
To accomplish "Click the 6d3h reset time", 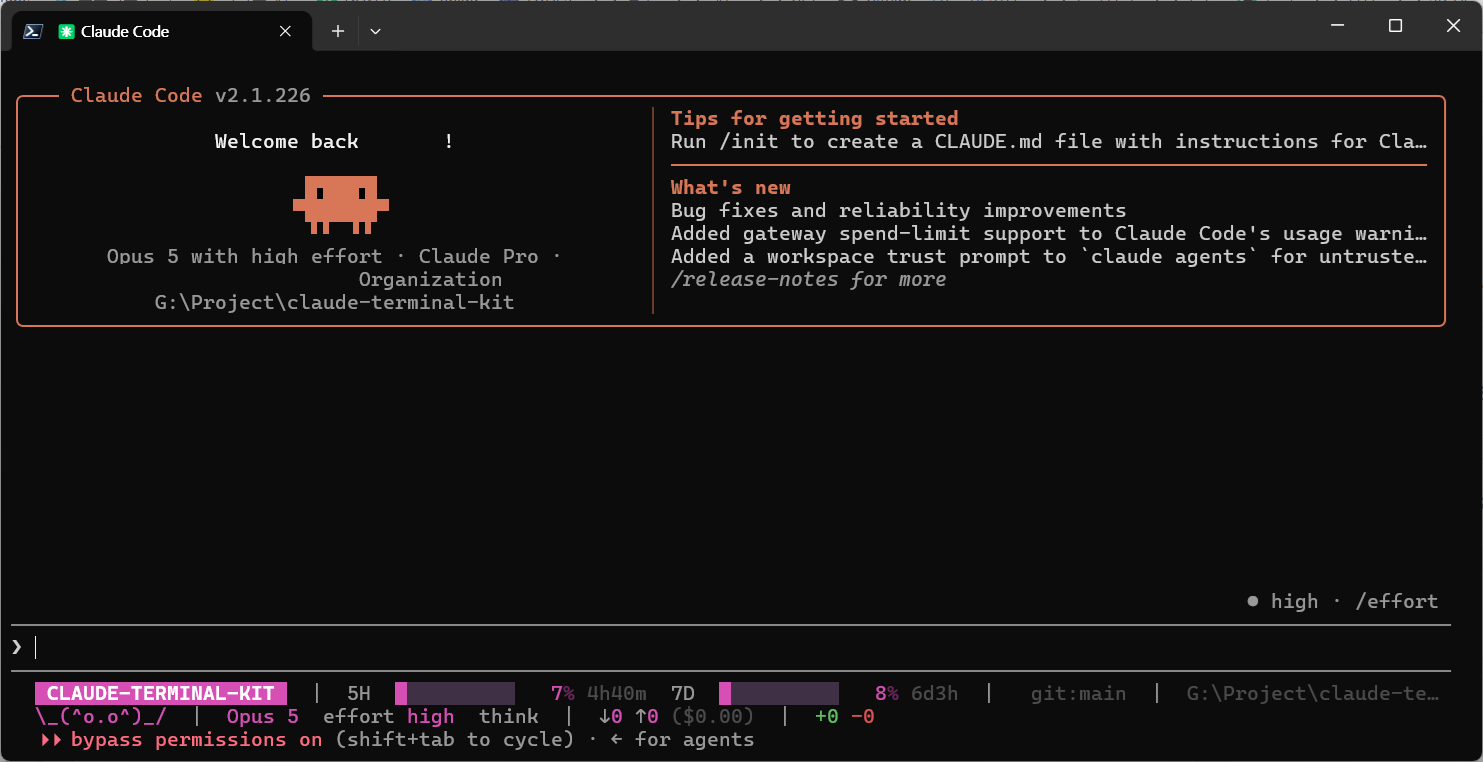I will 935,693.
